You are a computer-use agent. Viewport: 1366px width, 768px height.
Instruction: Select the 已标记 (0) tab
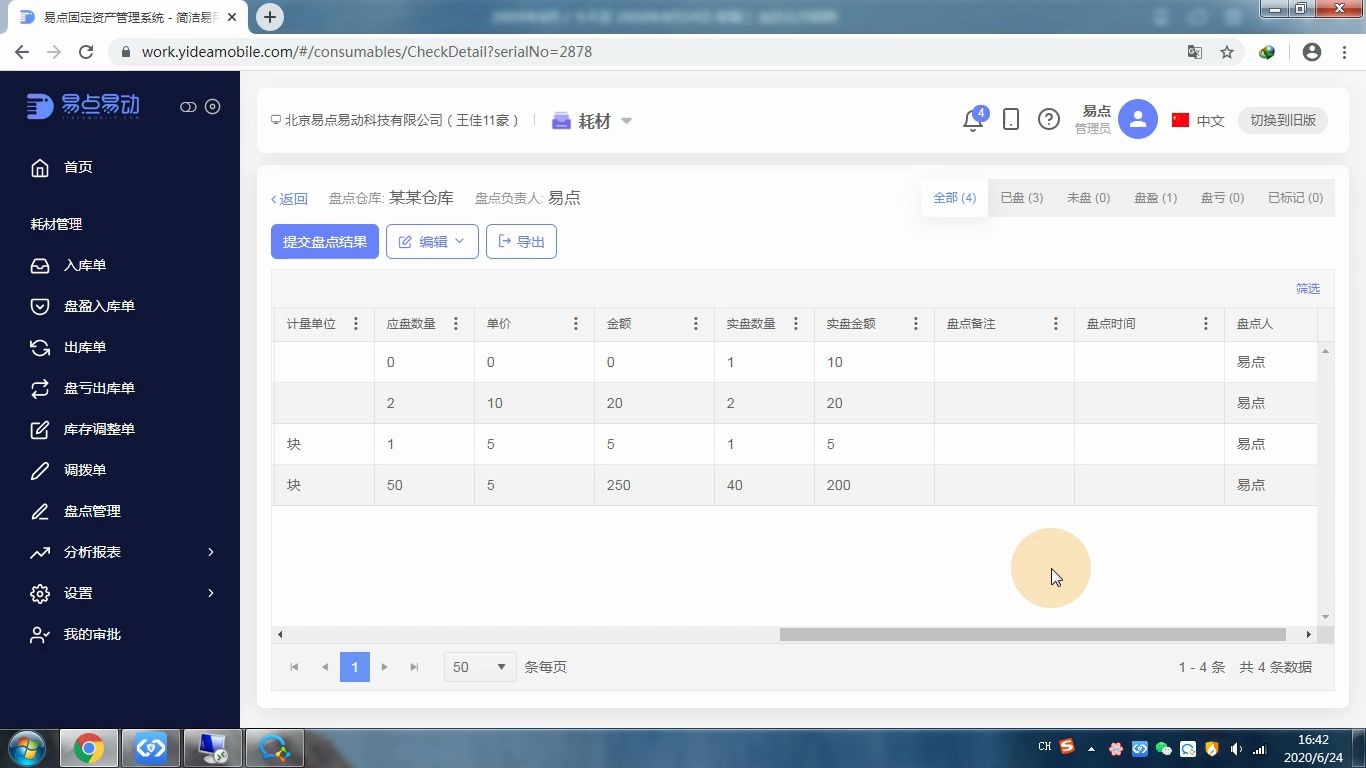click(1295, 198)
